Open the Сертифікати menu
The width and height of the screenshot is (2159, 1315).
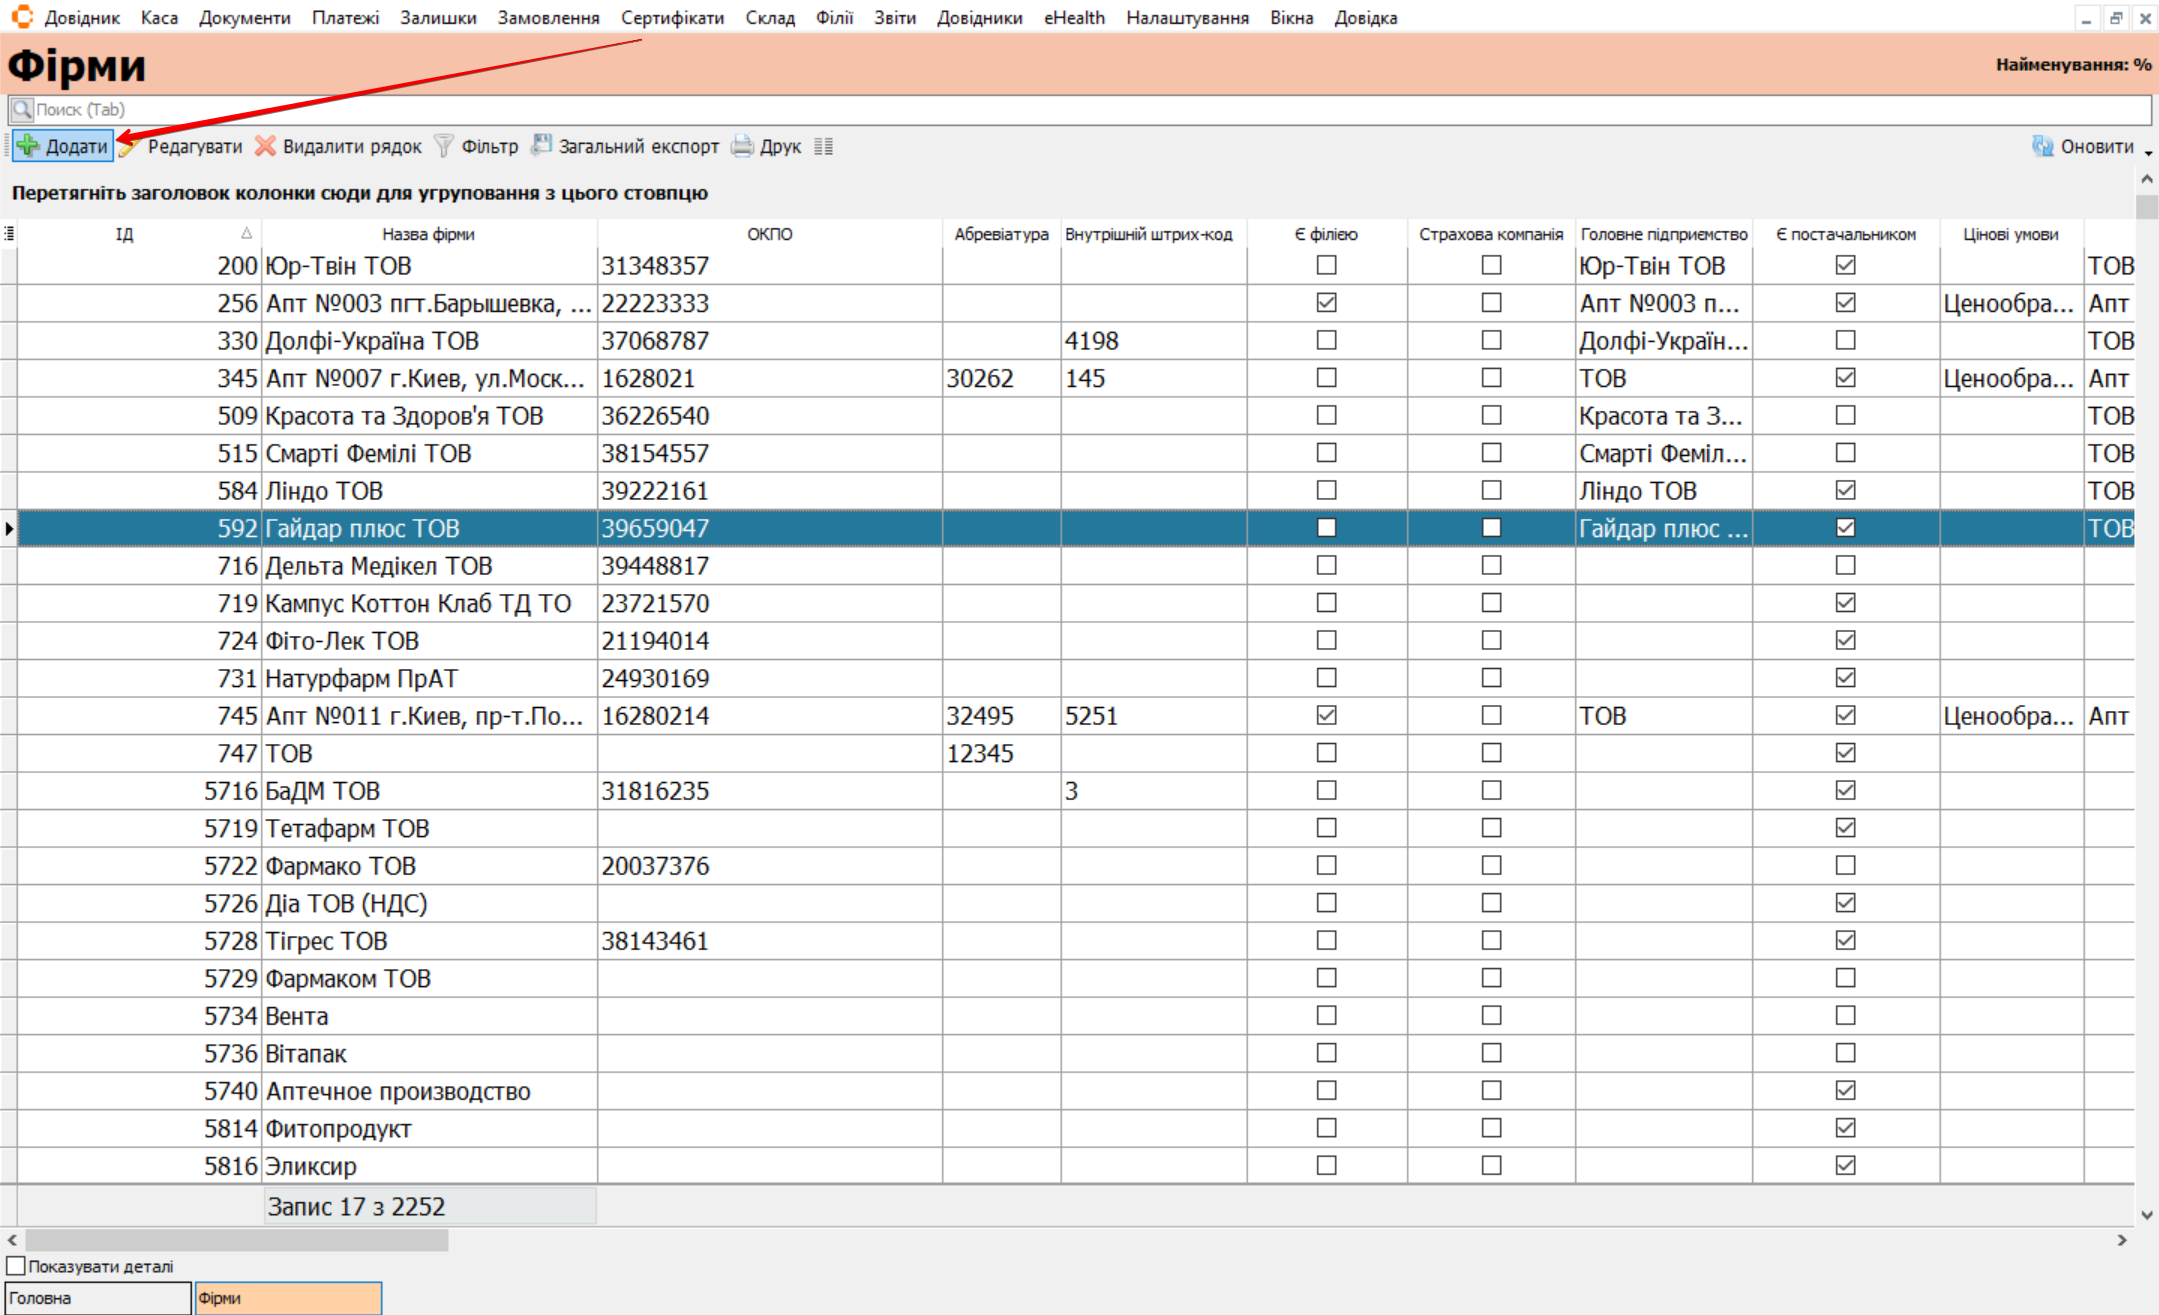(672, 17)
